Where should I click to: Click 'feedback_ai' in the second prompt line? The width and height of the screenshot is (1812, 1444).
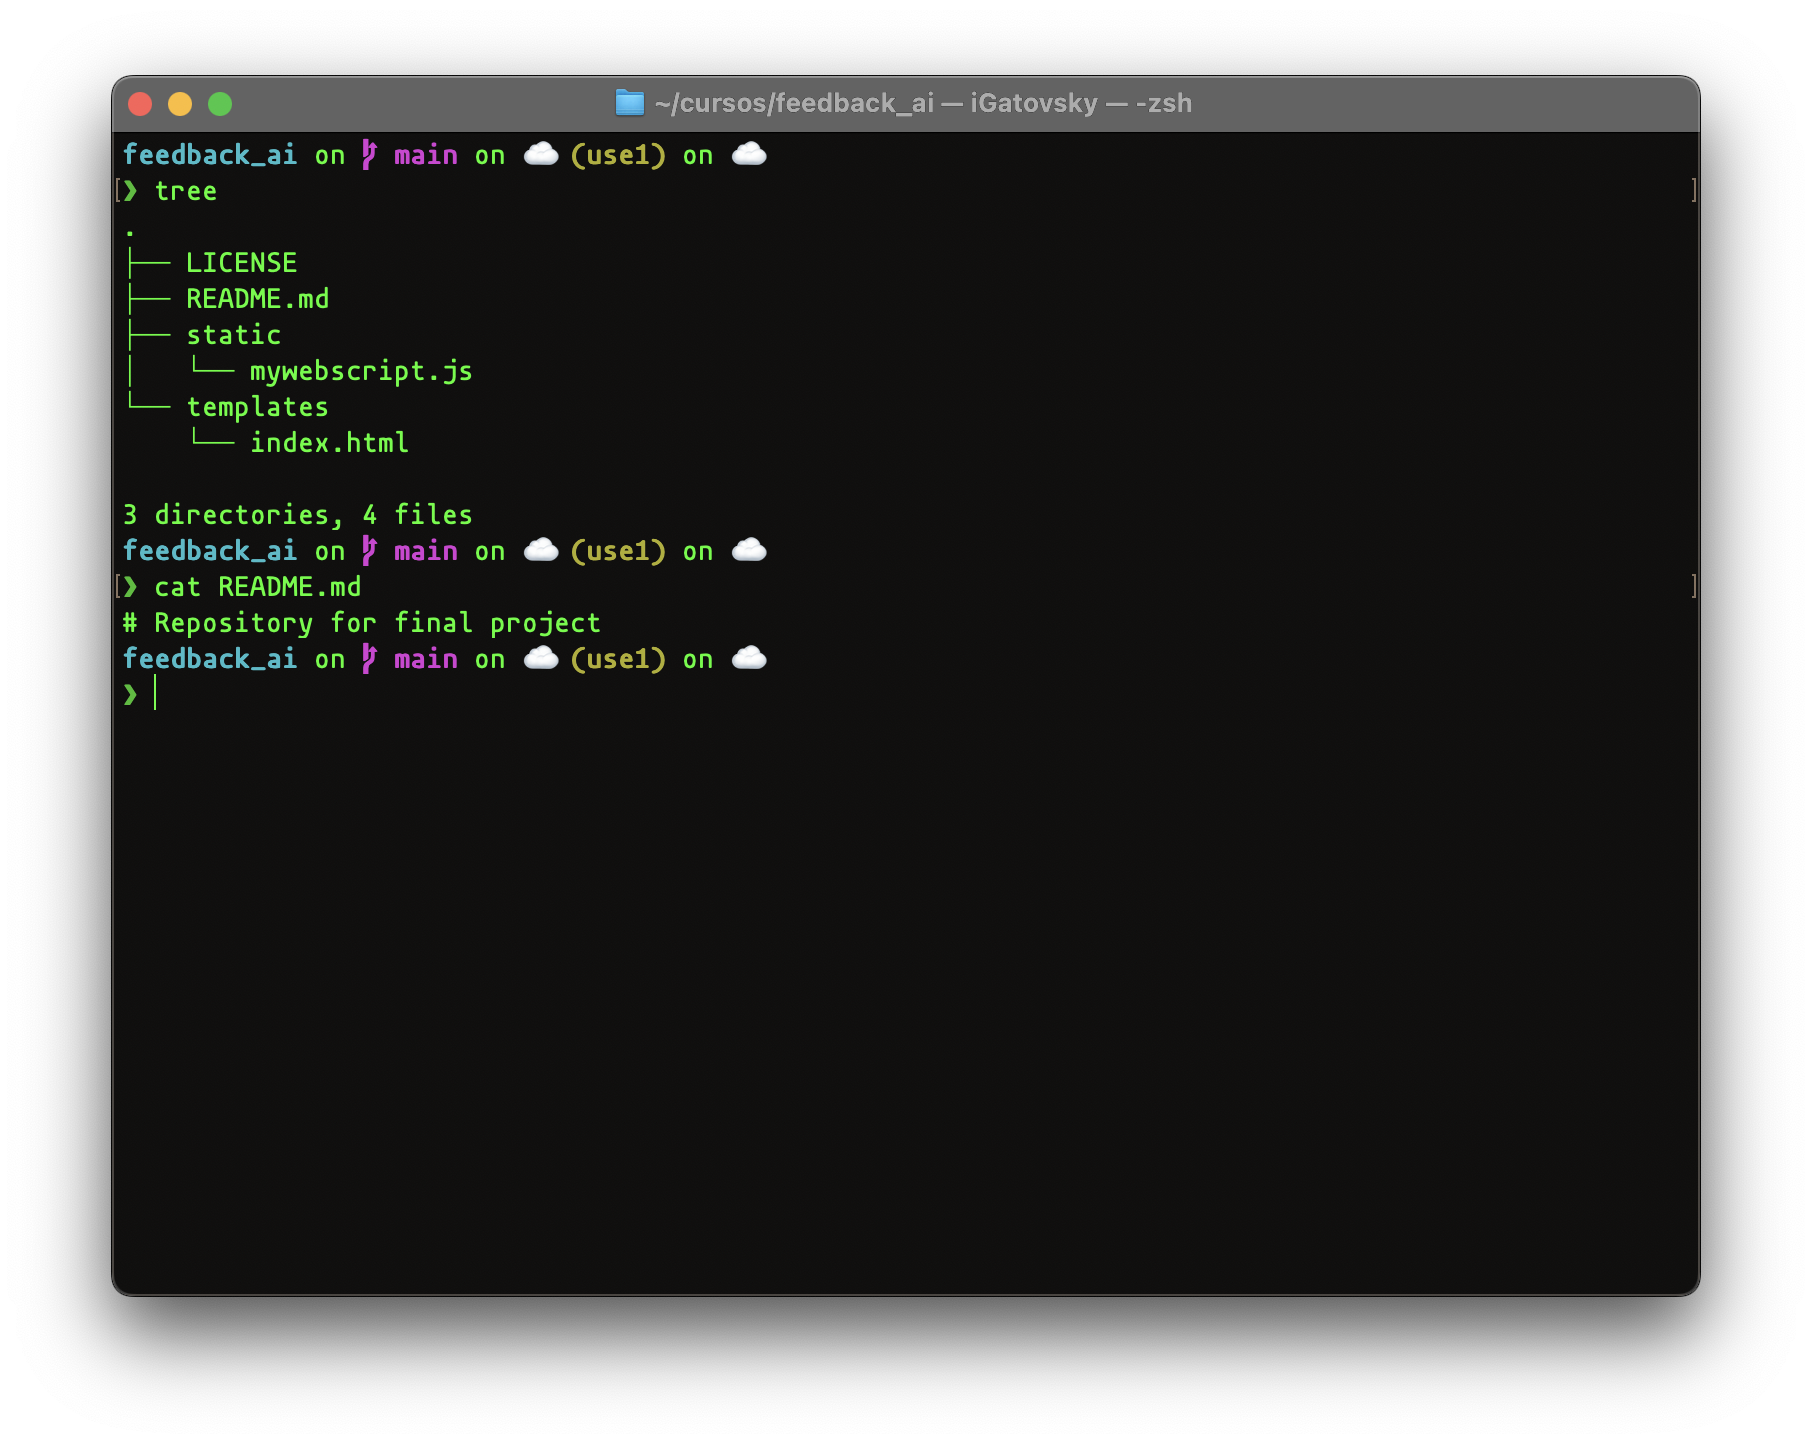(210, 551)
